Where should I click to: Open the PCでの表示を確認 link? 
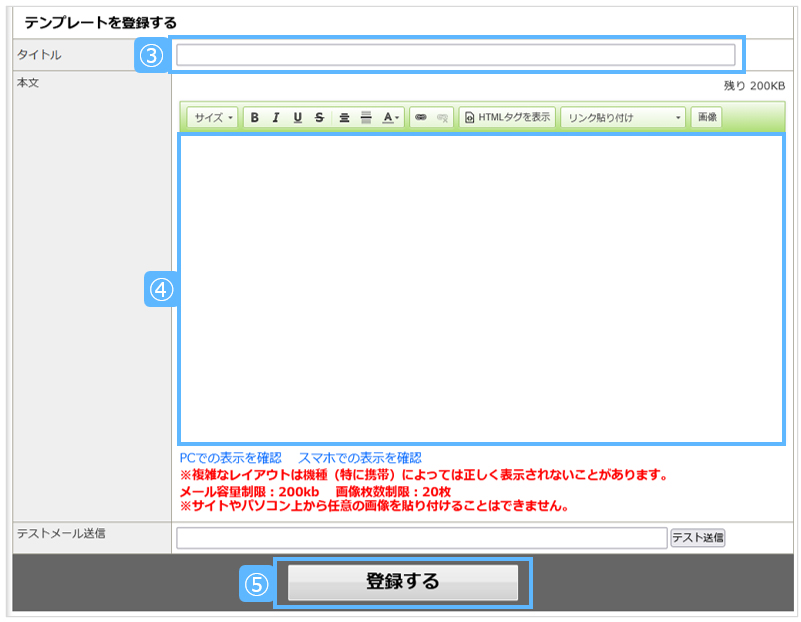point(231,457)
